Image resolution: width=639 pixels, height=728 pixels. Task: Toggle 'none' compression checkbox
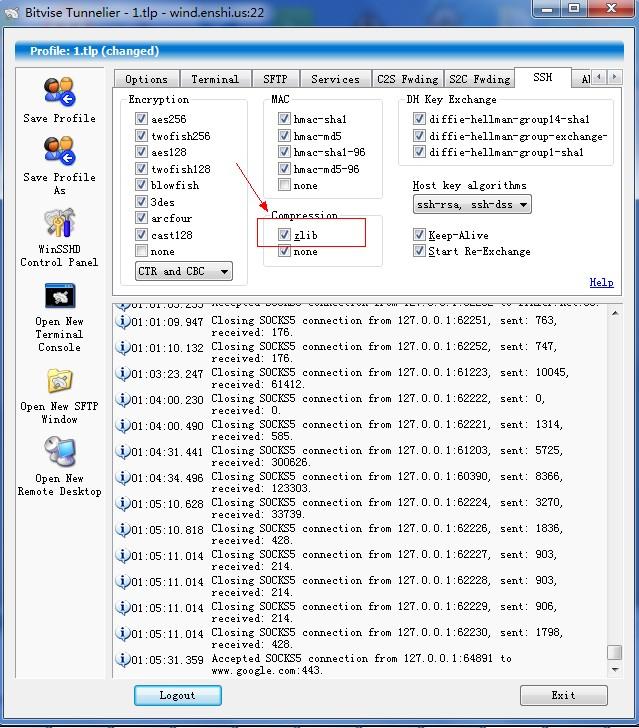[284, 251]
